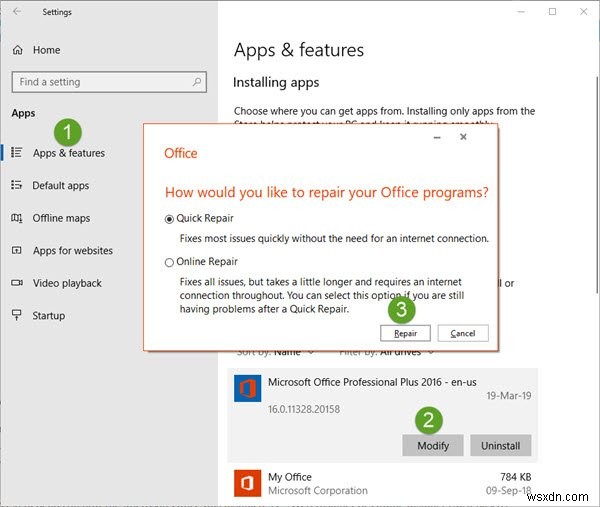Click the Offline maps sidebar icon
Image resolution: width=600 pixels, height=507 pixels.
click(x=16, y=218)
